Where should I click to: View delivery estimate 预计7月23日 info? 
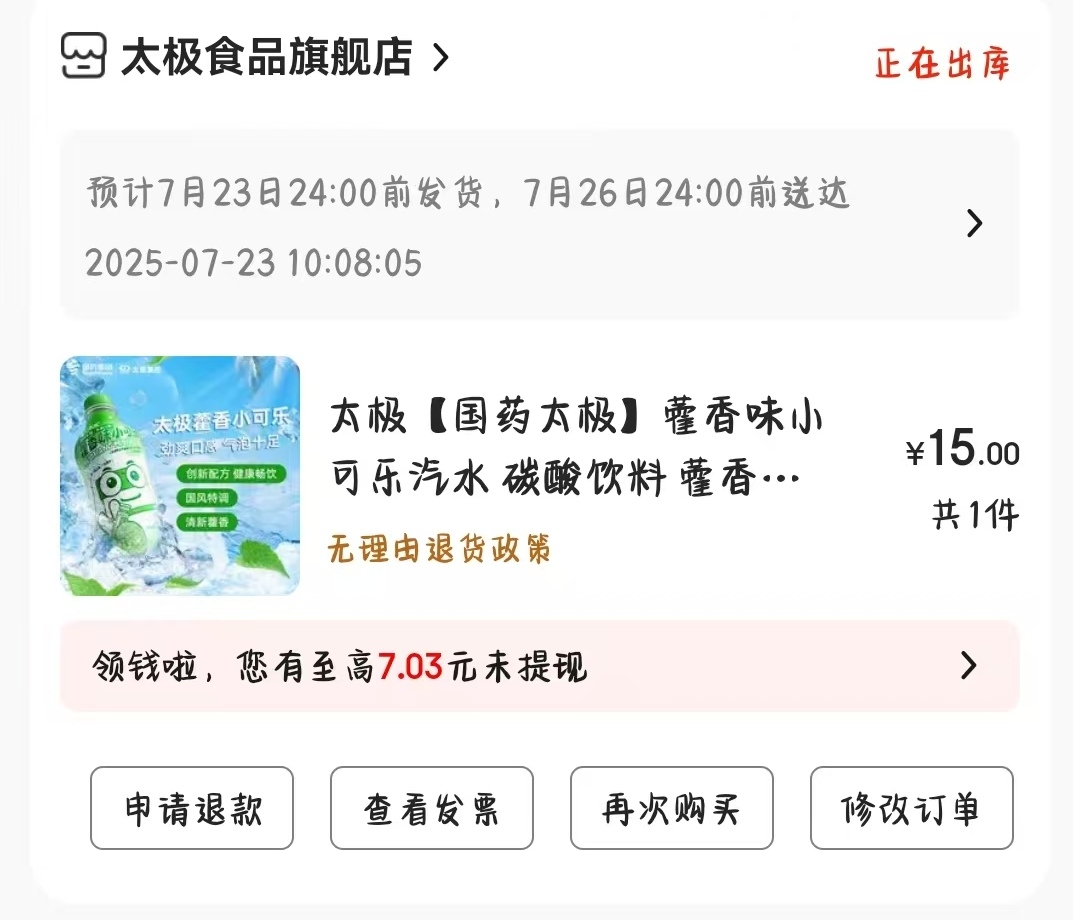(467, 192)
